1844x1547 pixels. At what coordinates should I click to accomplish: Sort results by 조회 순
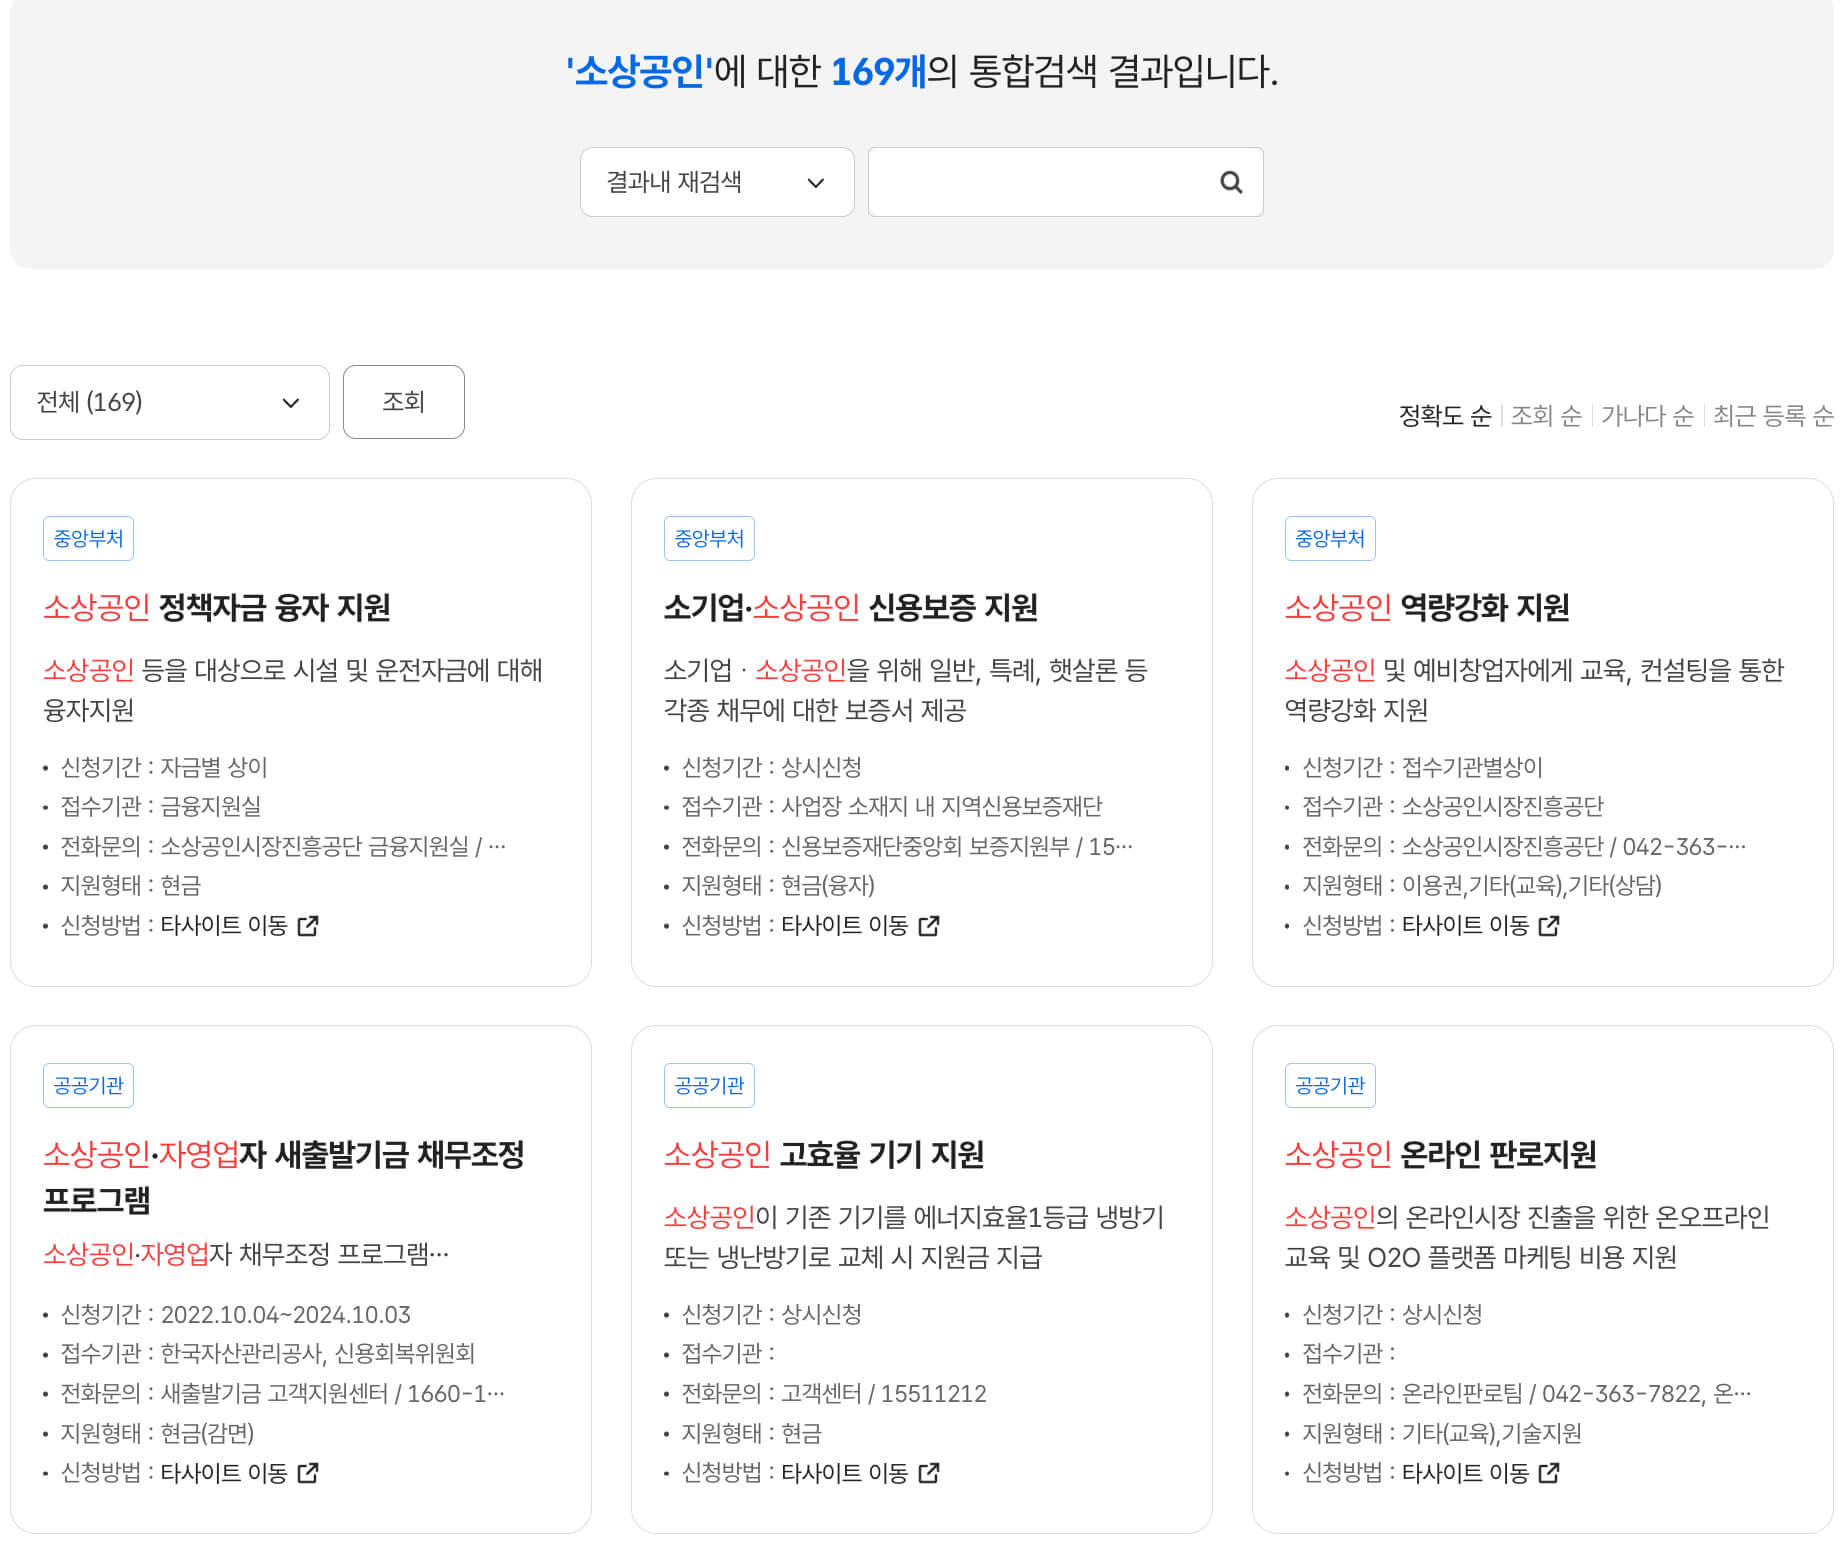(1544, 417)
